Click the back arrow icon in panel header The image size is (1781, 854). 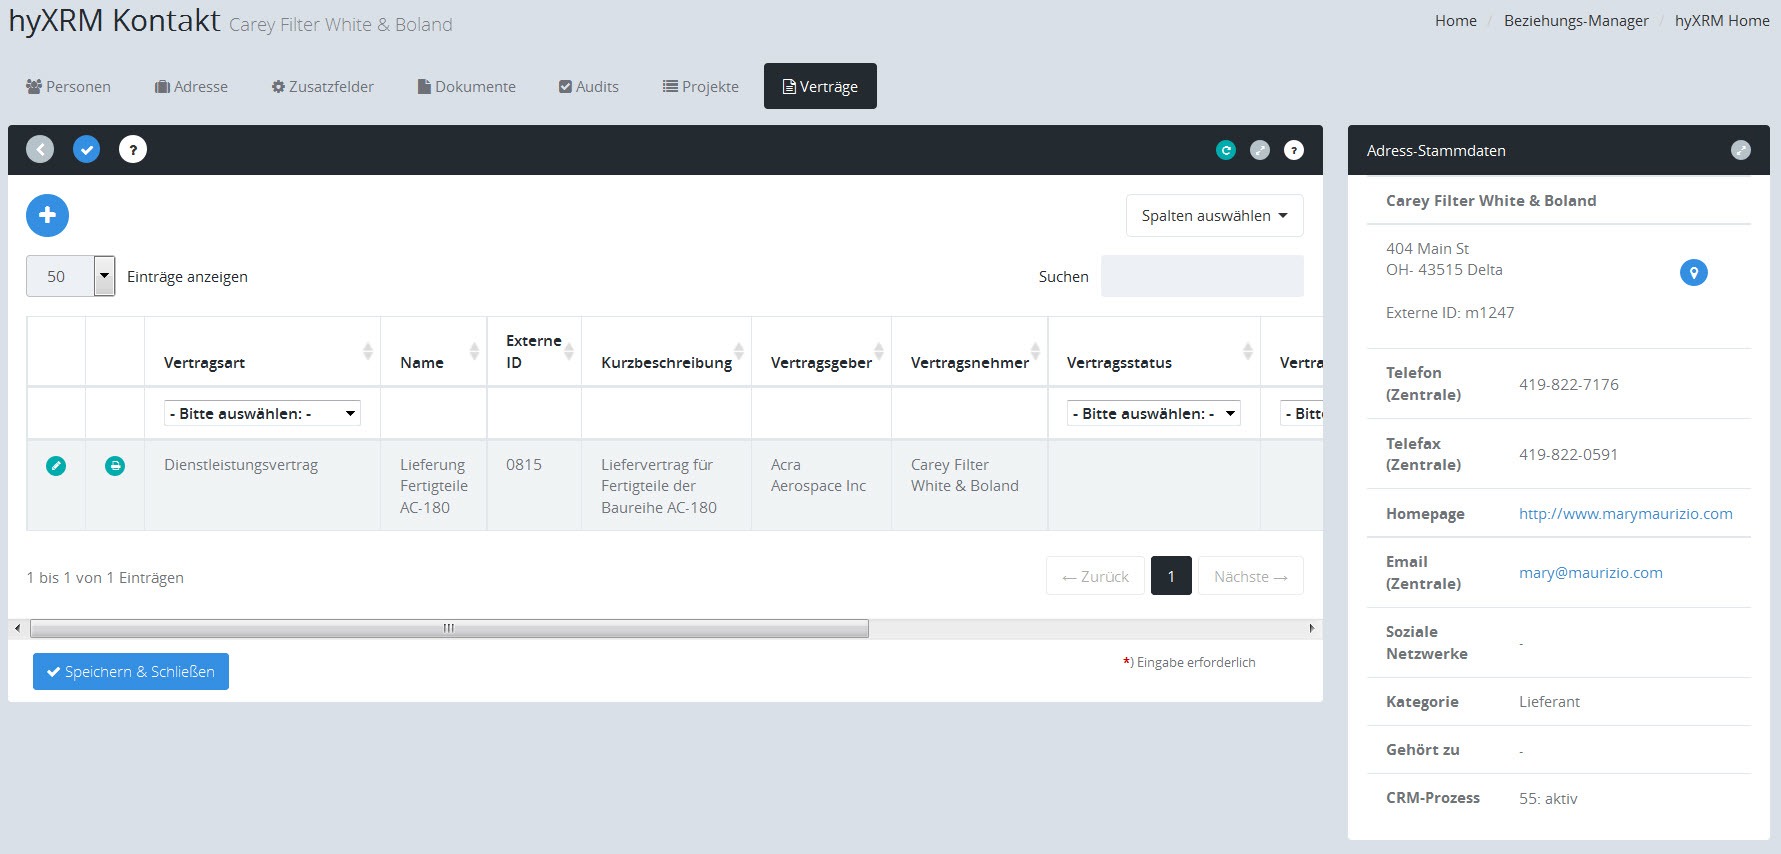point(40,149)
